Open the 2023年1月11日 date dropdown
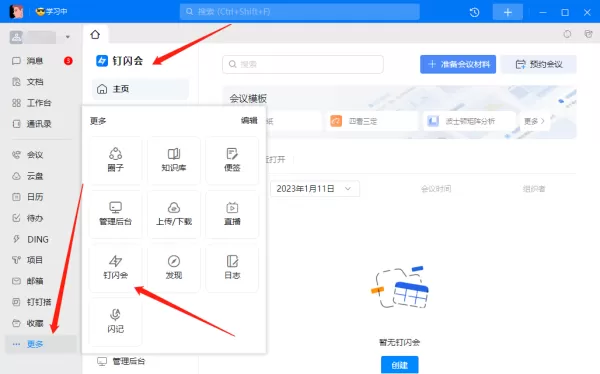This screenshot has width=600, height=374. [315, 189]
